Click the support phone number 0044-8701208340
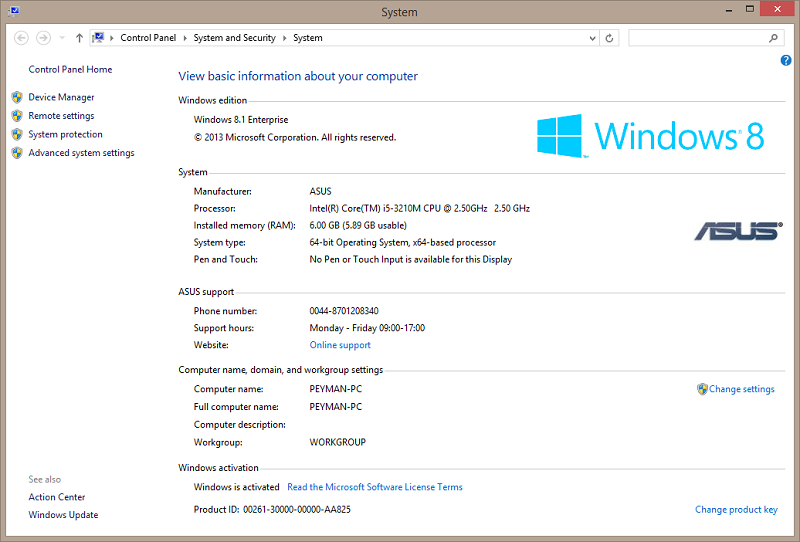The height and width of the screenshot is (542, 800). click(x=344, y=311)
